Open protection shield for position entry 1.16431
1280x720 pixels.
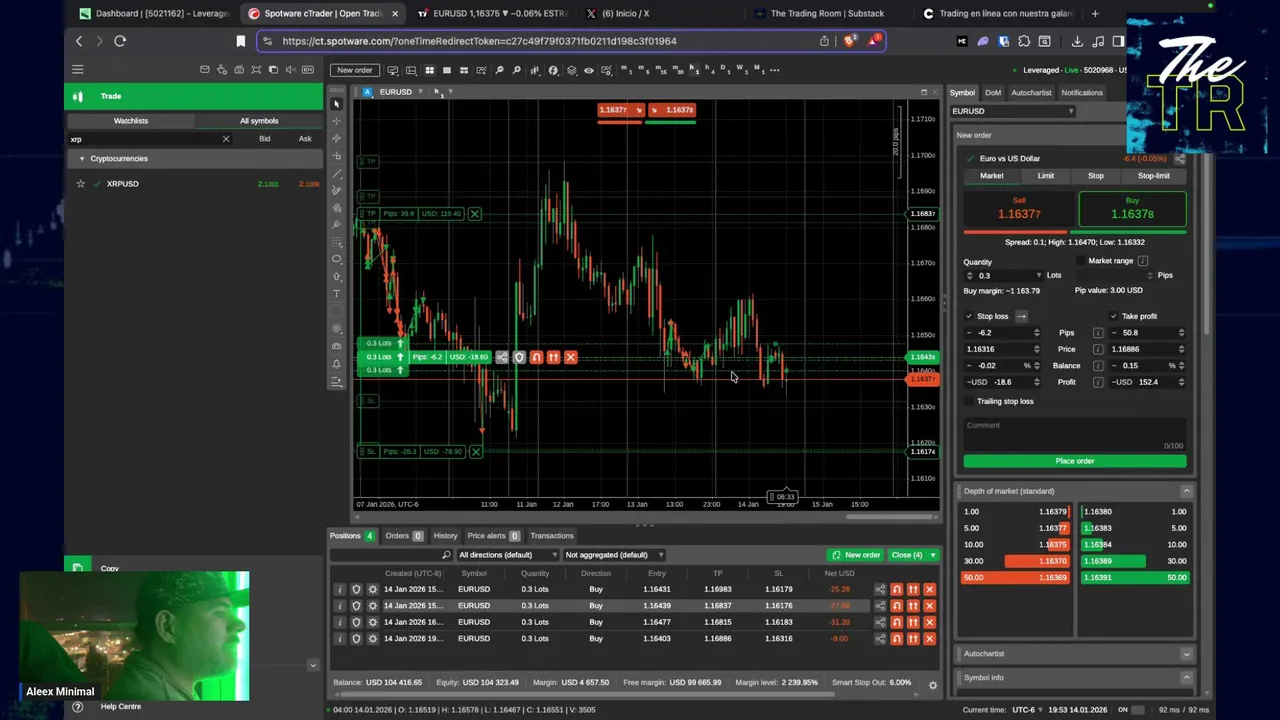(355, 589)
